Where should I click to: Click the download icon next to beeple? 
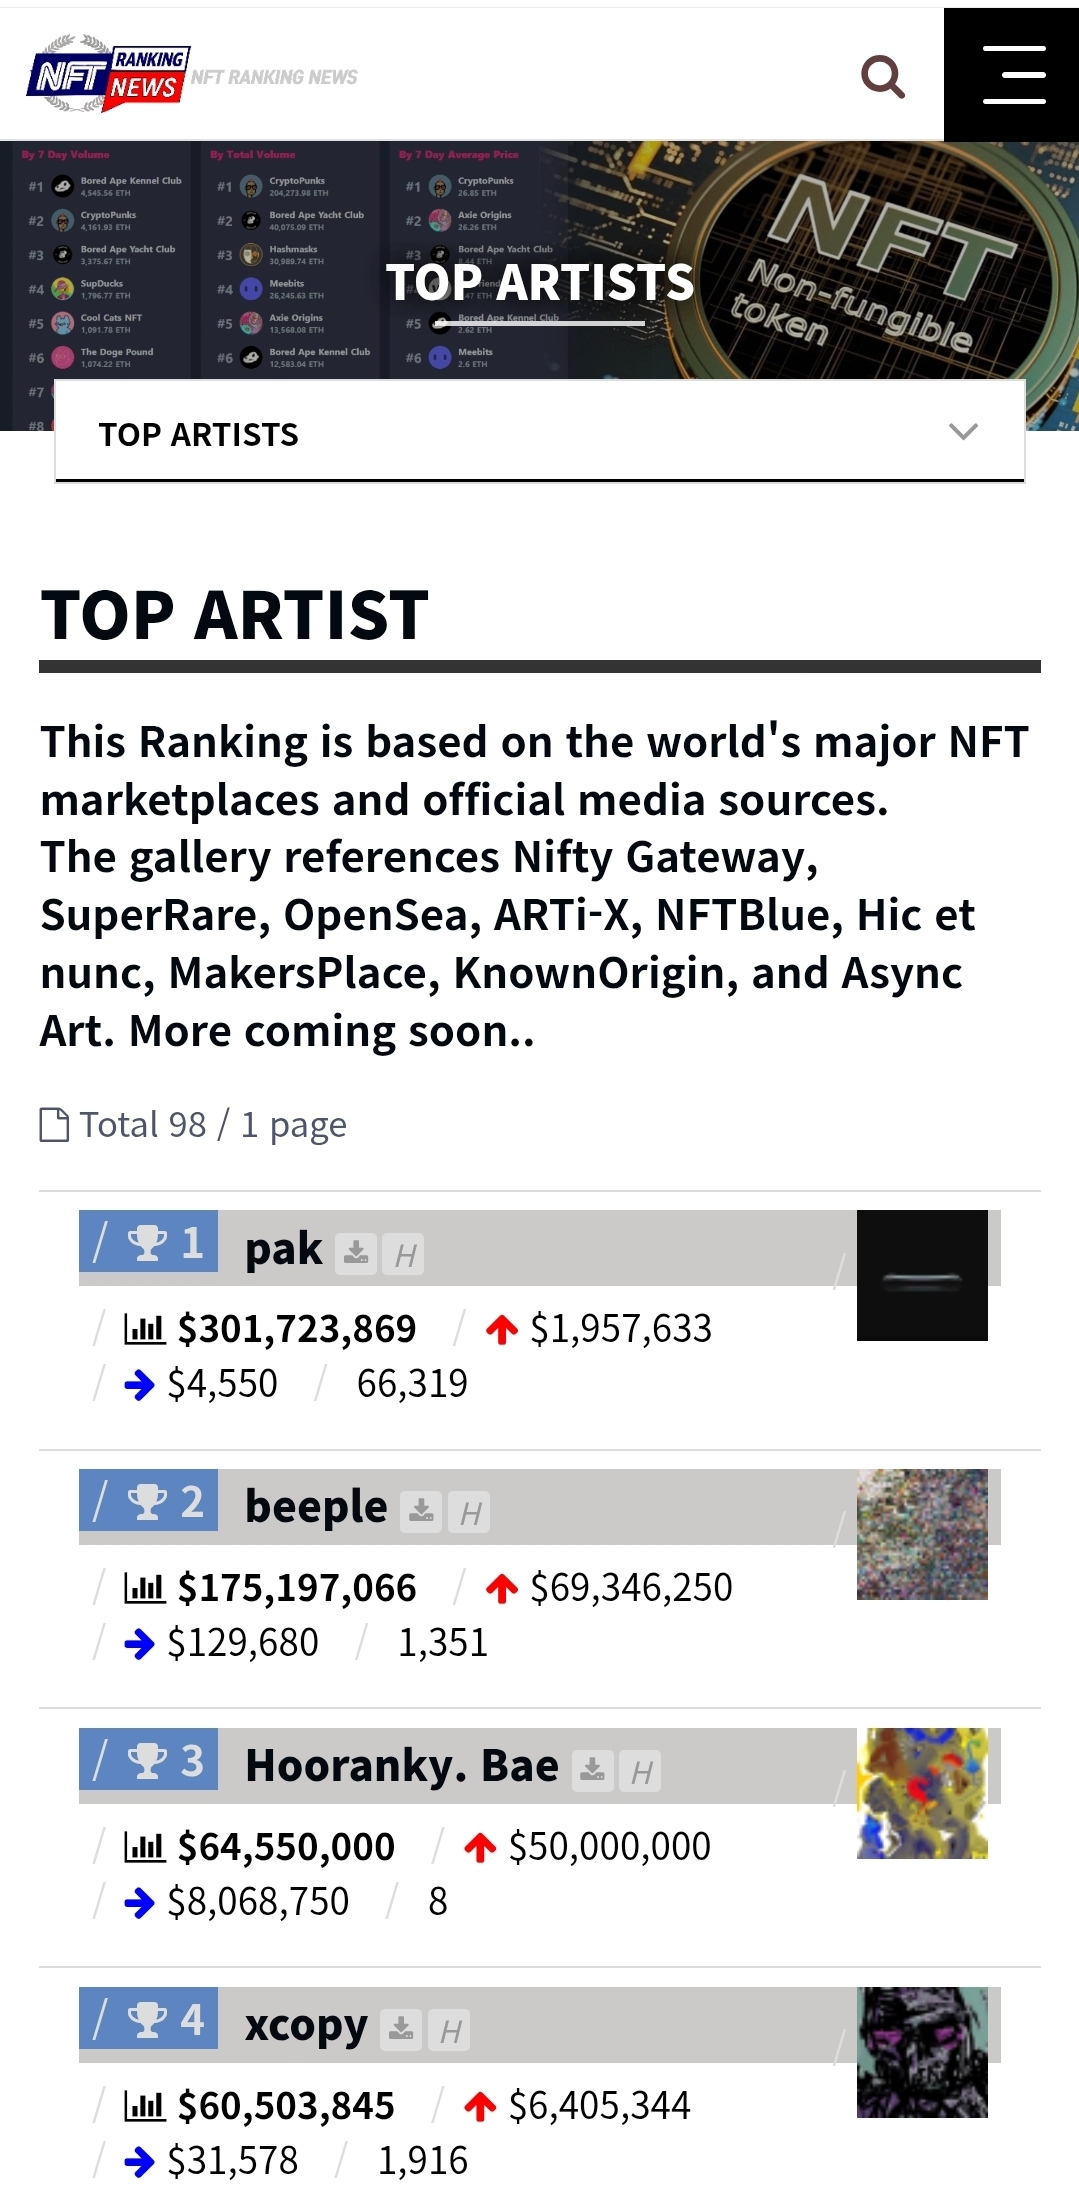point(422,1511)
